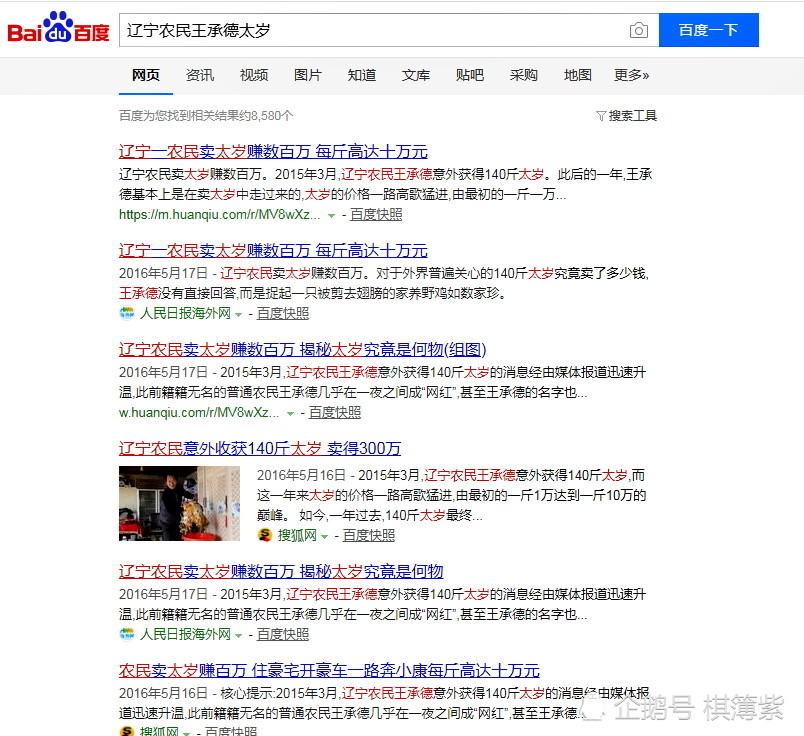
Task: Click the Baidu logo
Action: click(x=58, y=28)
